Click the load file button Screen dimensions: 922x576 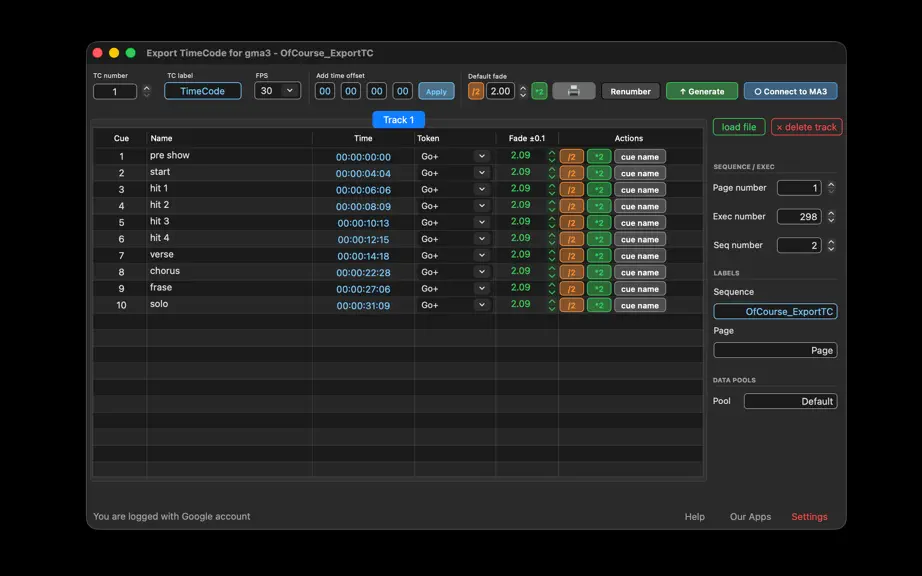click(739, 127)
